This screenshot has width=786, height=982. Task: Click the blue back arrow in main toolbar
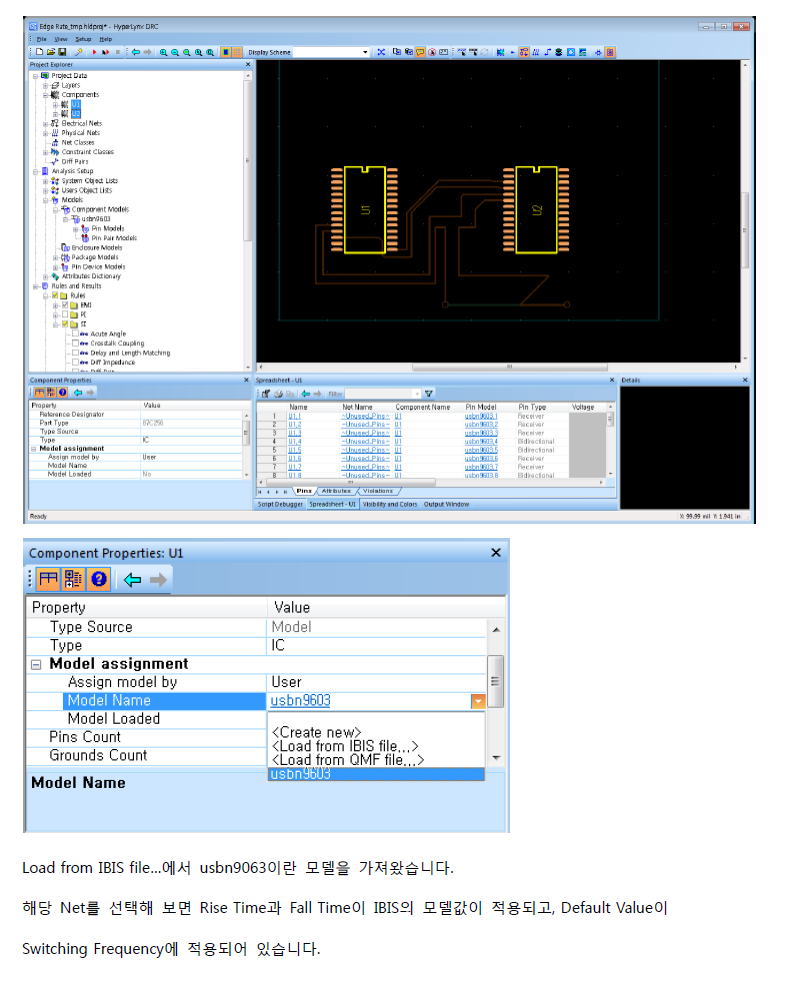[136, 51]
